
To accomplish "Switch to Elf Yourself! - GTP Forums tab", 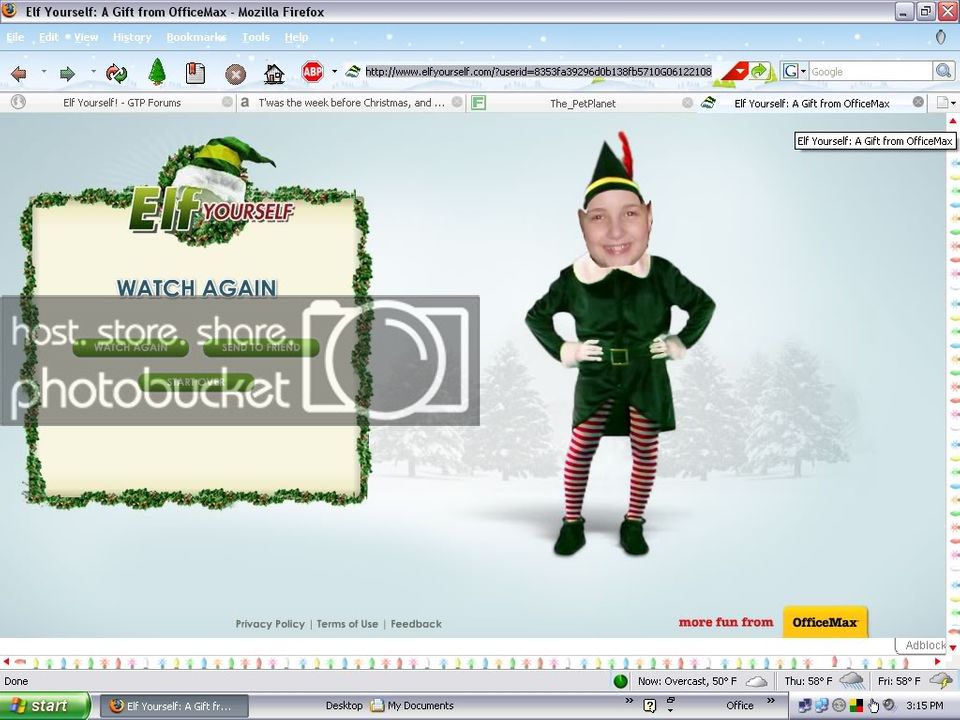I will point(122,103).
